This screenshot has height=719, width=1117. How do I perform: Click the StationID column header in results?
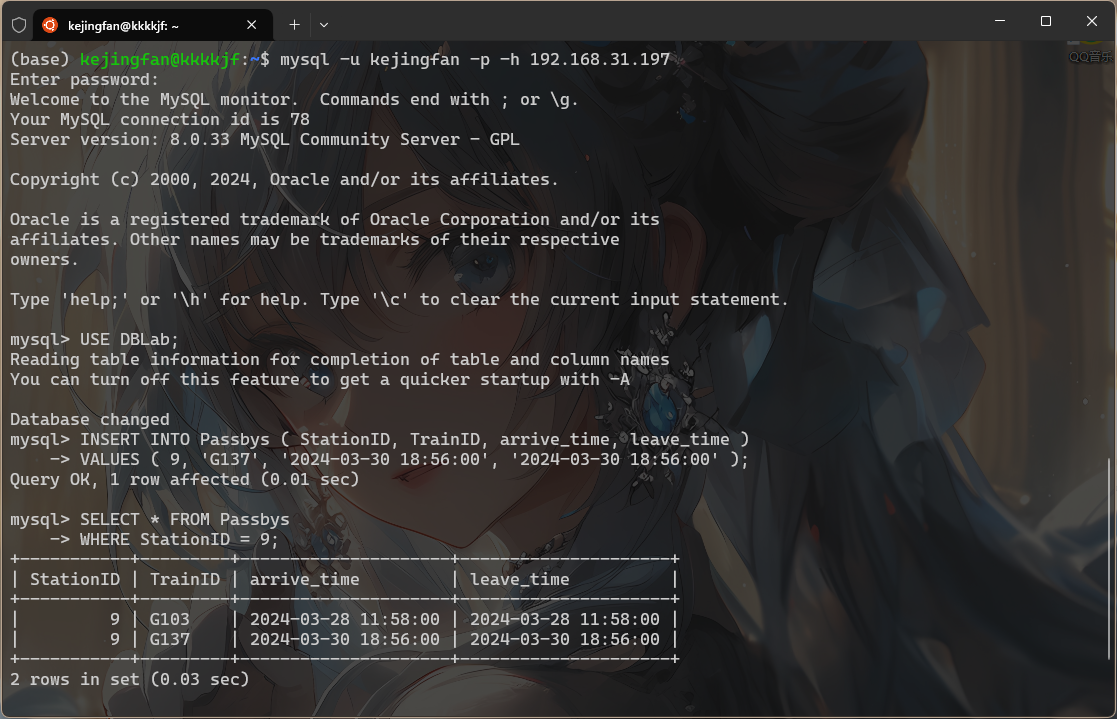(75, 580)
